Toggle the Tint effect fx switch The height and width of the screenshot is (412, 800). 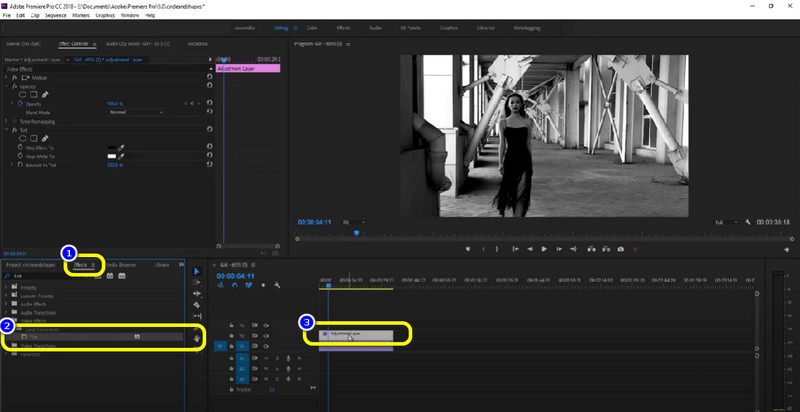[x=12, y=129]
